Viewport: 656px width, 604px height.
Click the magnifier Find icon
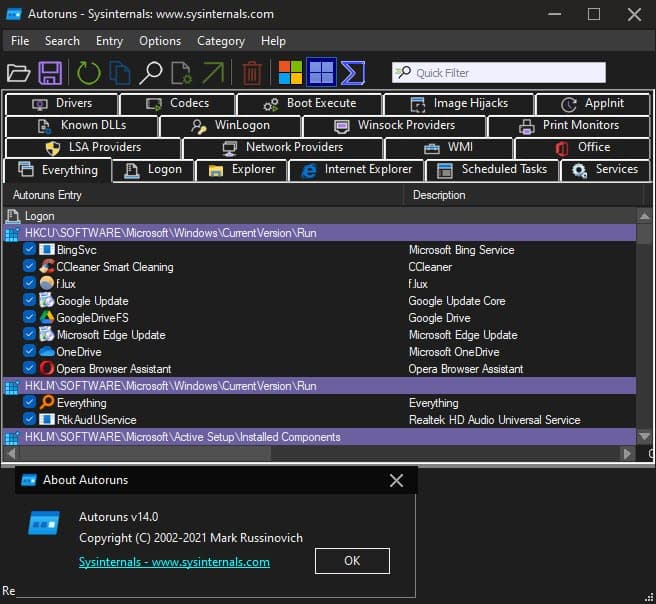(150, 72)
